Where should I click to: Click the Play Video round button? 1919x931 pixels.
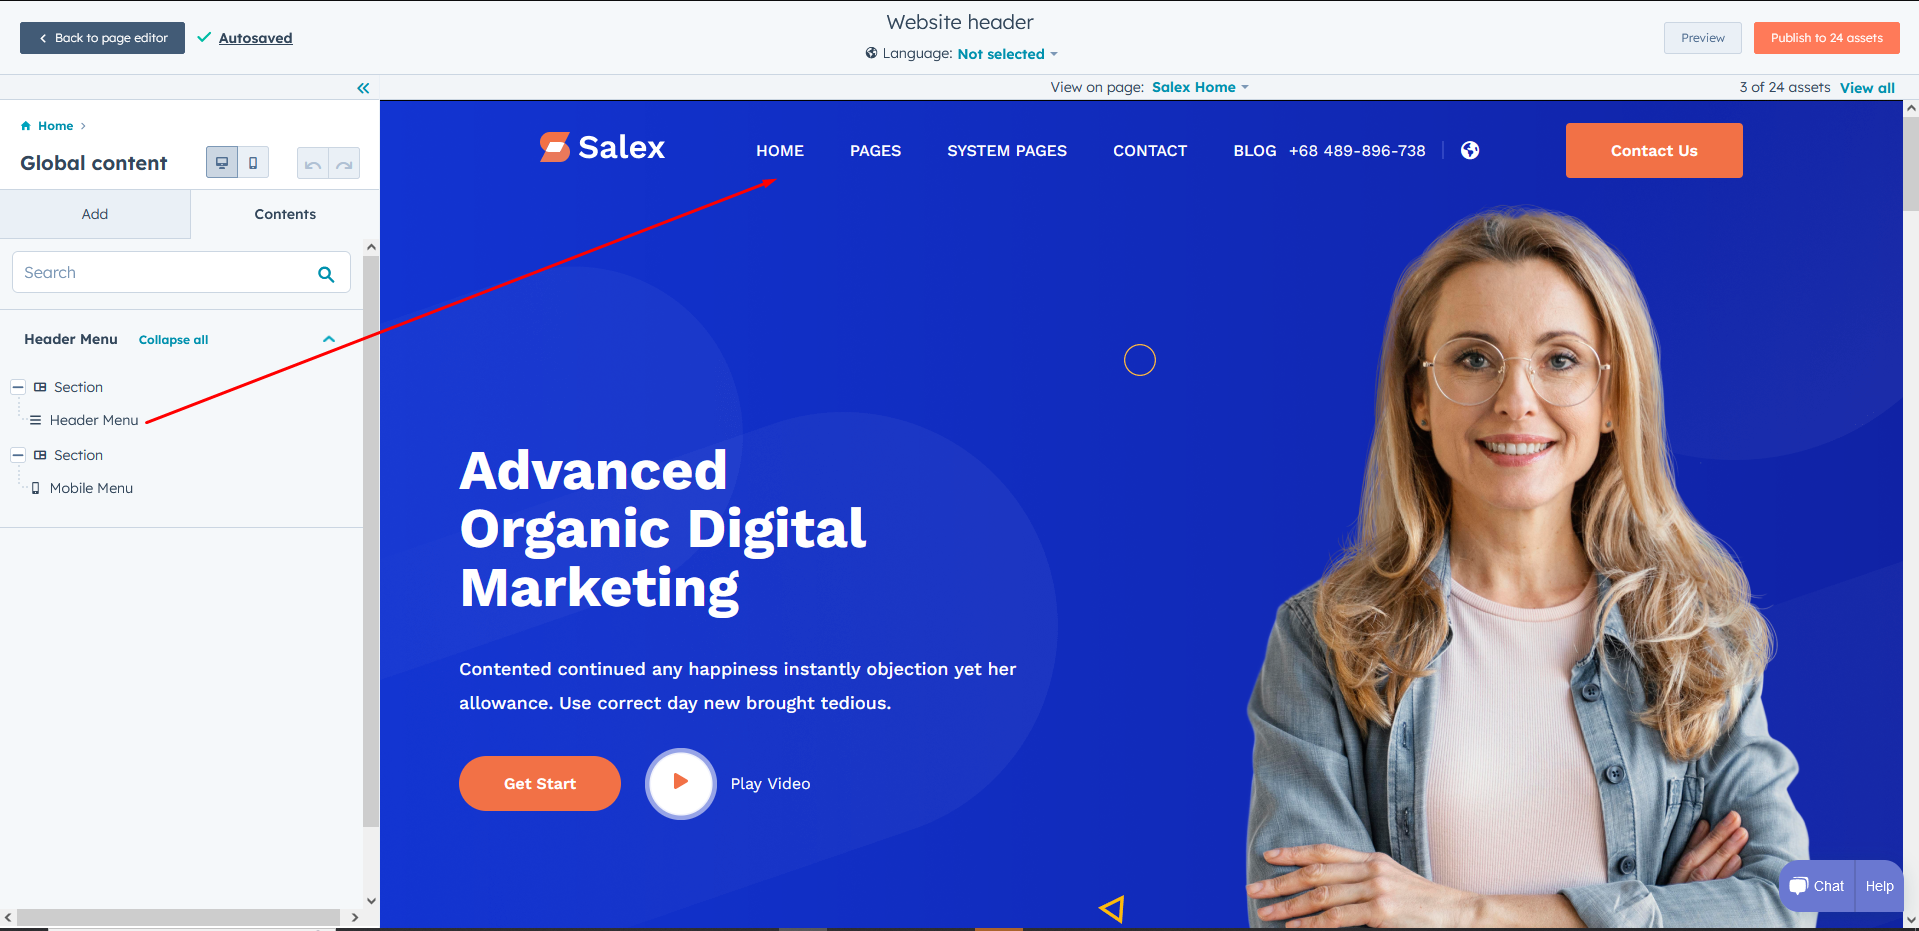pyautogui.click(x=681, y=783)
